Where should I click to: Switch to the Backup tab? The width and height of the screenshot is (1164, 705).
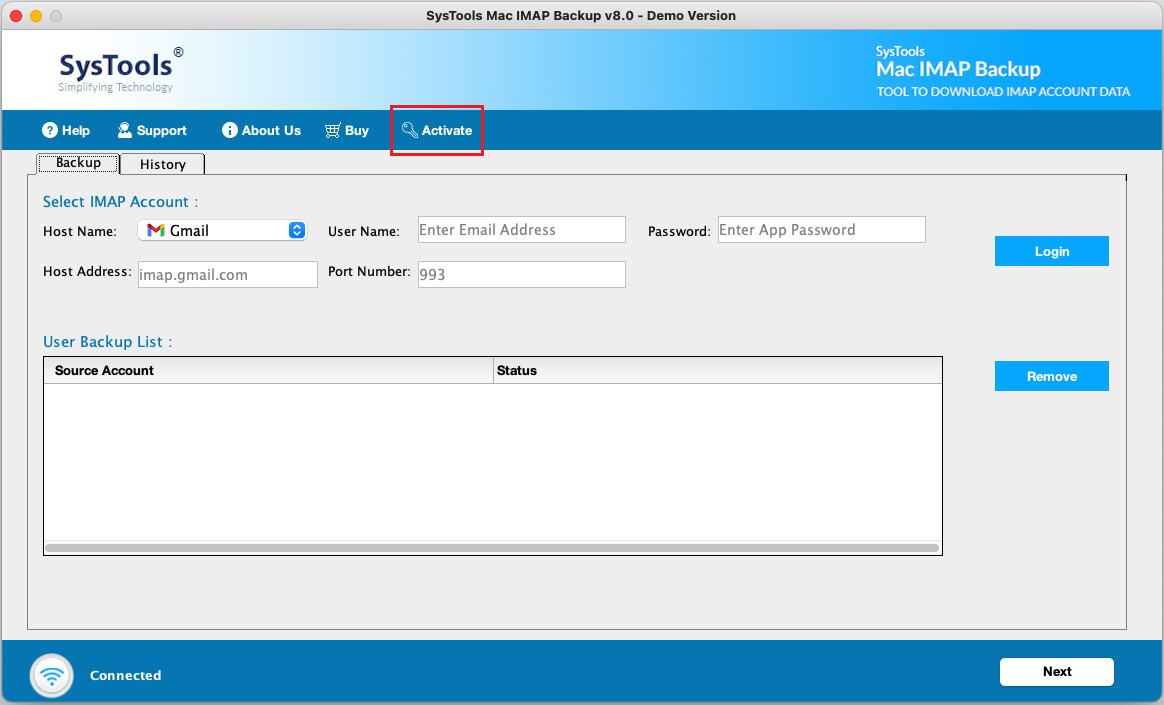coord(78,163)
